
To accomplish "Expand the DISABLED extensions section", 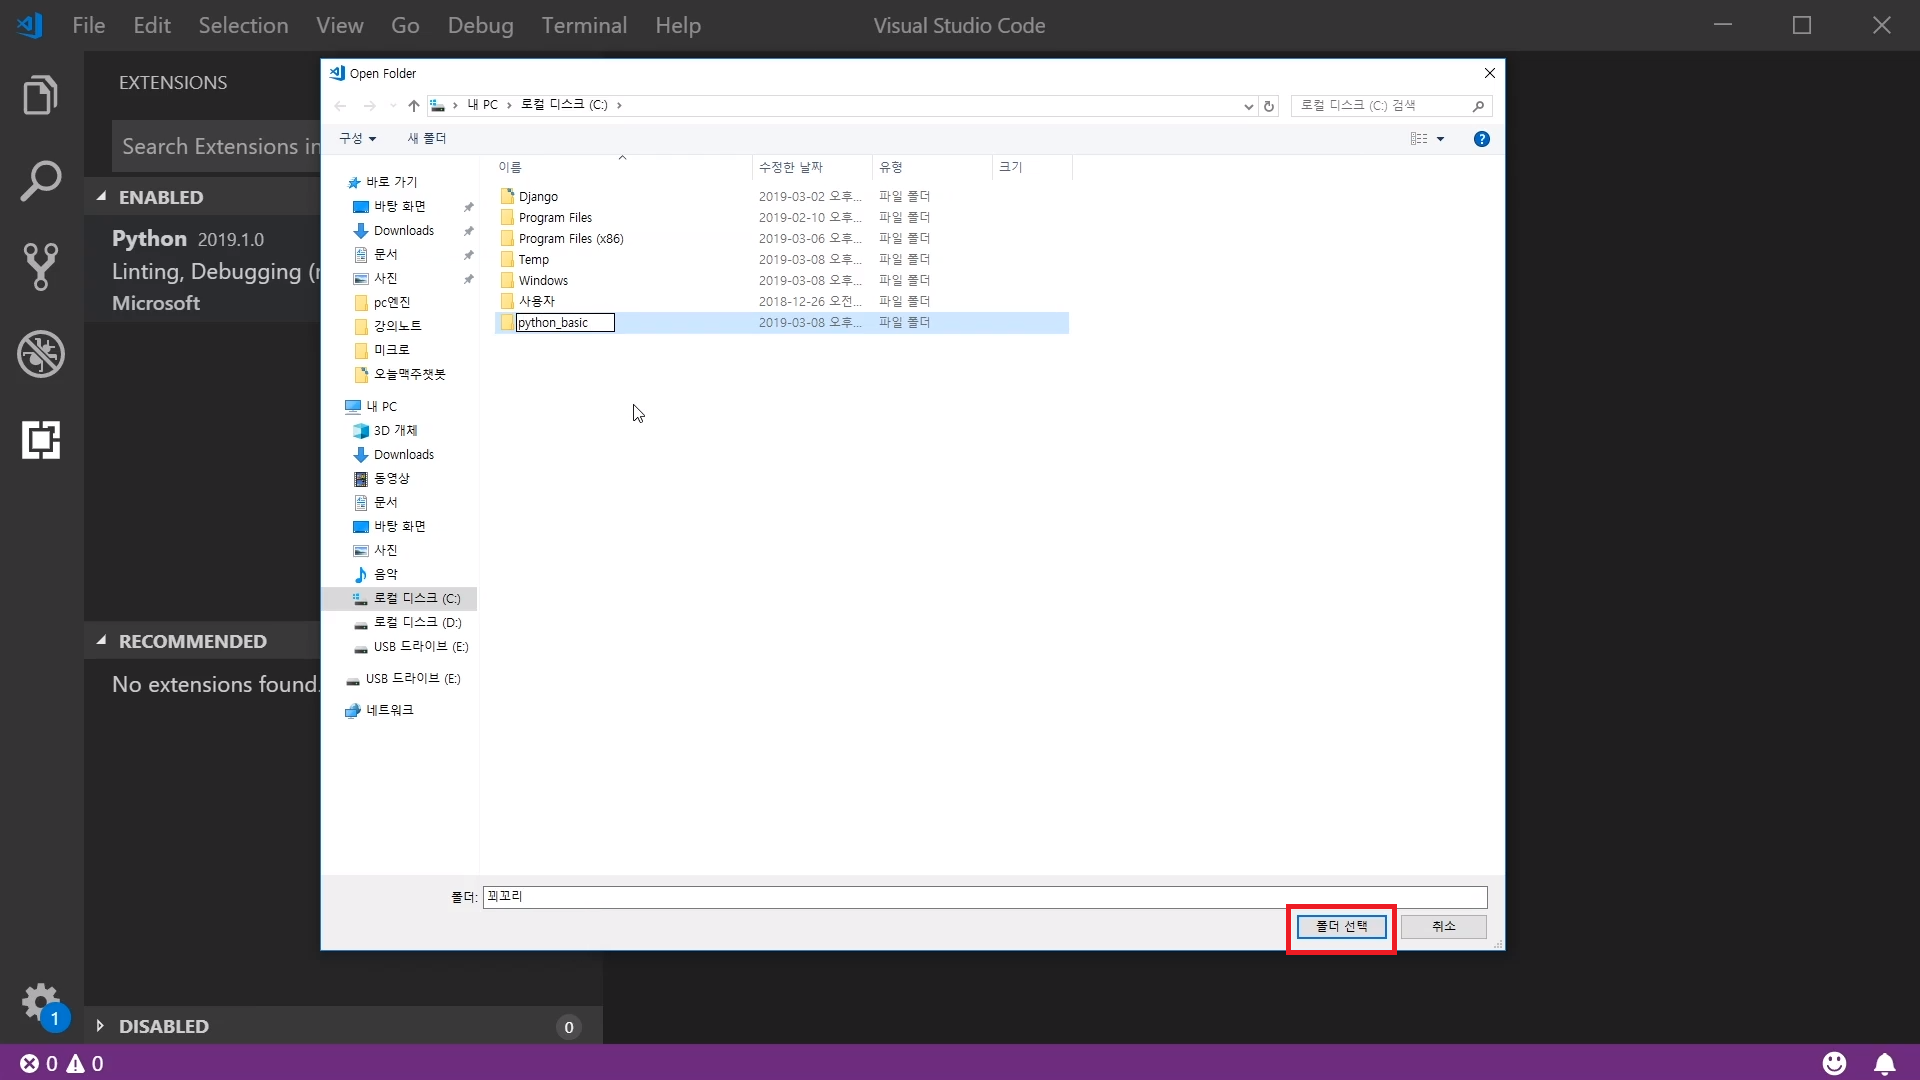I will click(x=100, y=1026).
